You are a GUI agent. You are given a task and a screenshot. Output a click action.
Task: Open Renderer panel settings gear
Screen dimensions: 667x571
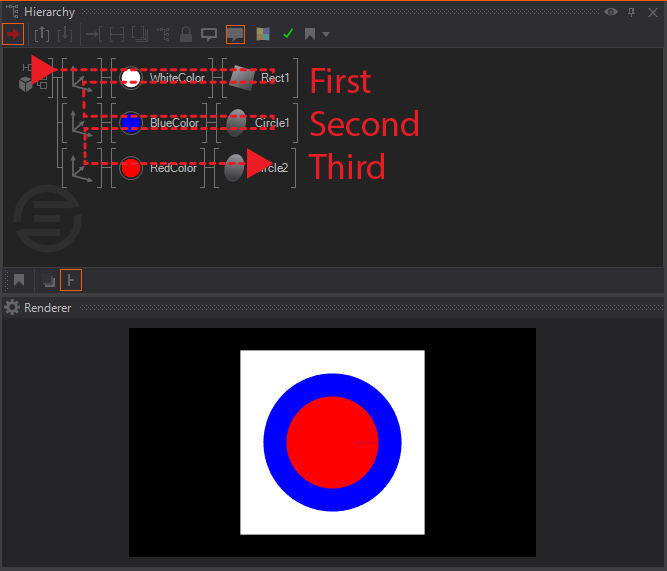(12, 307)
